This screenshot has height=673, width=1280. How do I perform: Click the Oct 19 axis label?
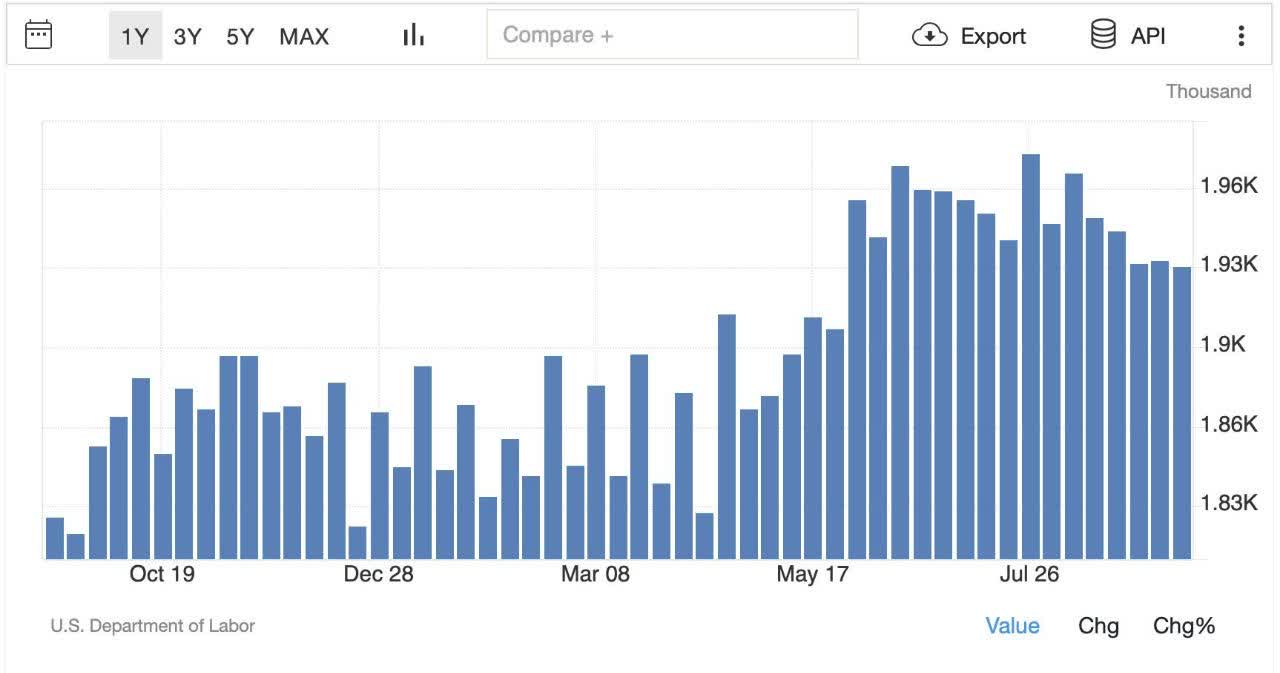pos(162,574)
